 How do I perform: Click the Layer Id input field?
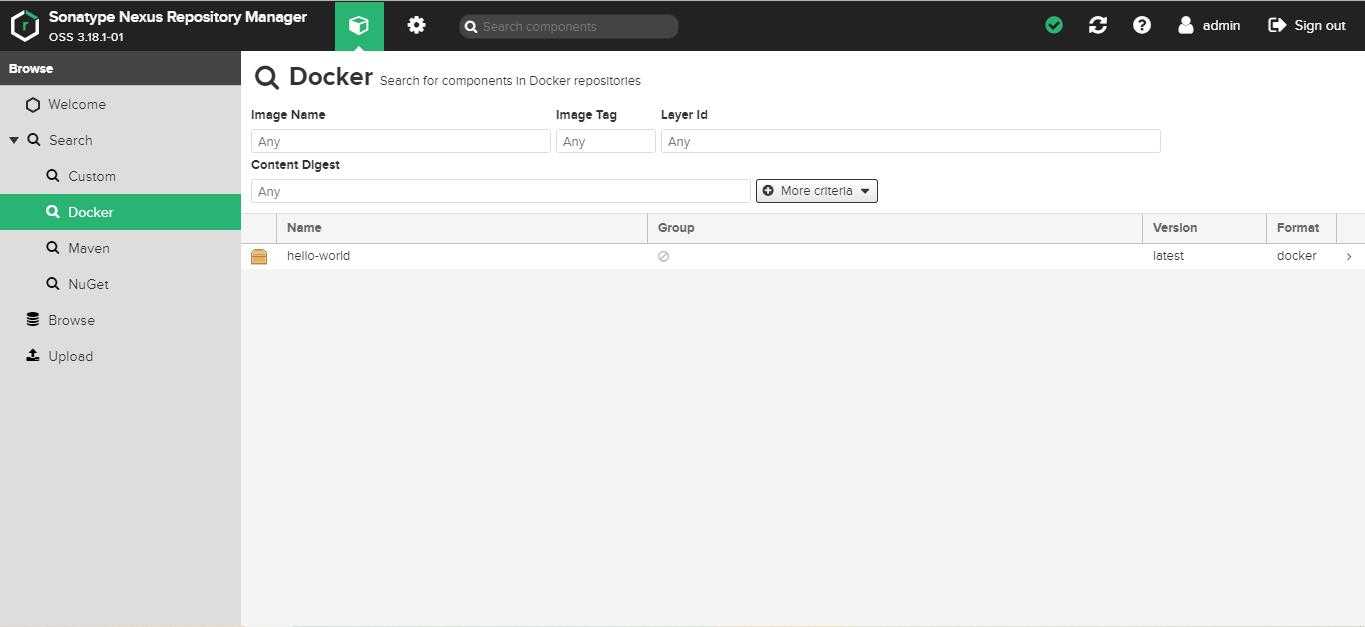click(x=911, y=141)
